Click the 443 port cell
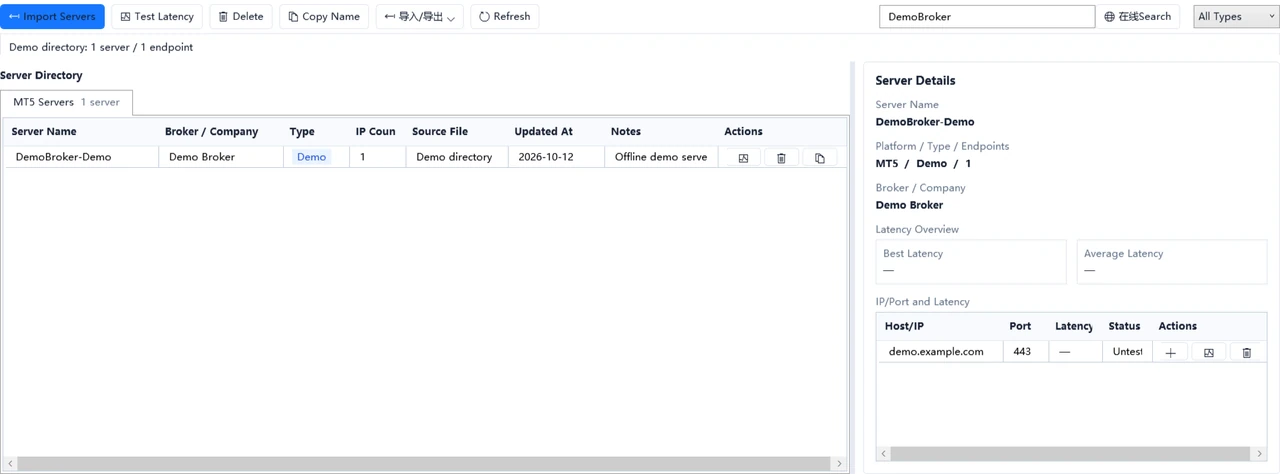This screenshot has width=1280, height=474. (x=1025, y=352)
